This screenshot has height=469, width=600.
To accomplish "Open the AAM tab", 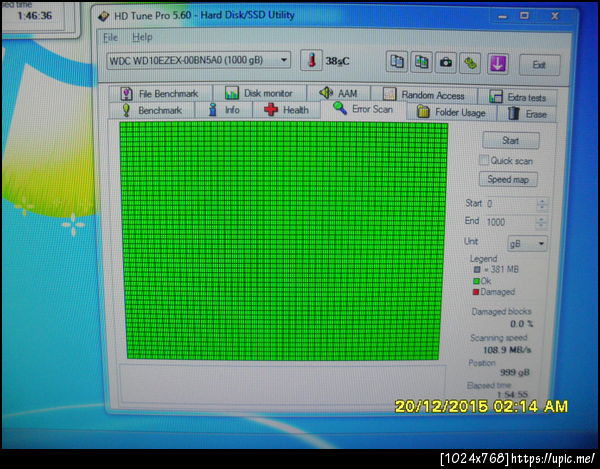I will [x=339, y=93].
